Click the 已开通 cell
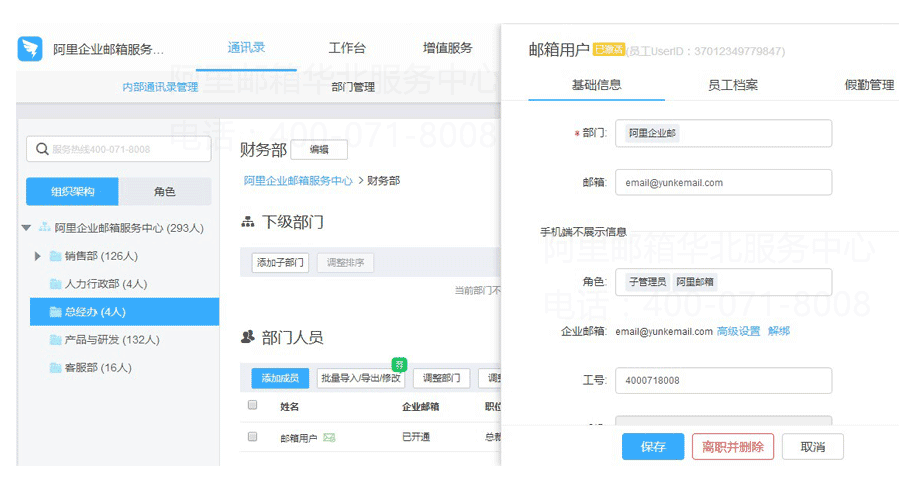The height and width of the screenshot is (488, 915). (x=416, y=437)
